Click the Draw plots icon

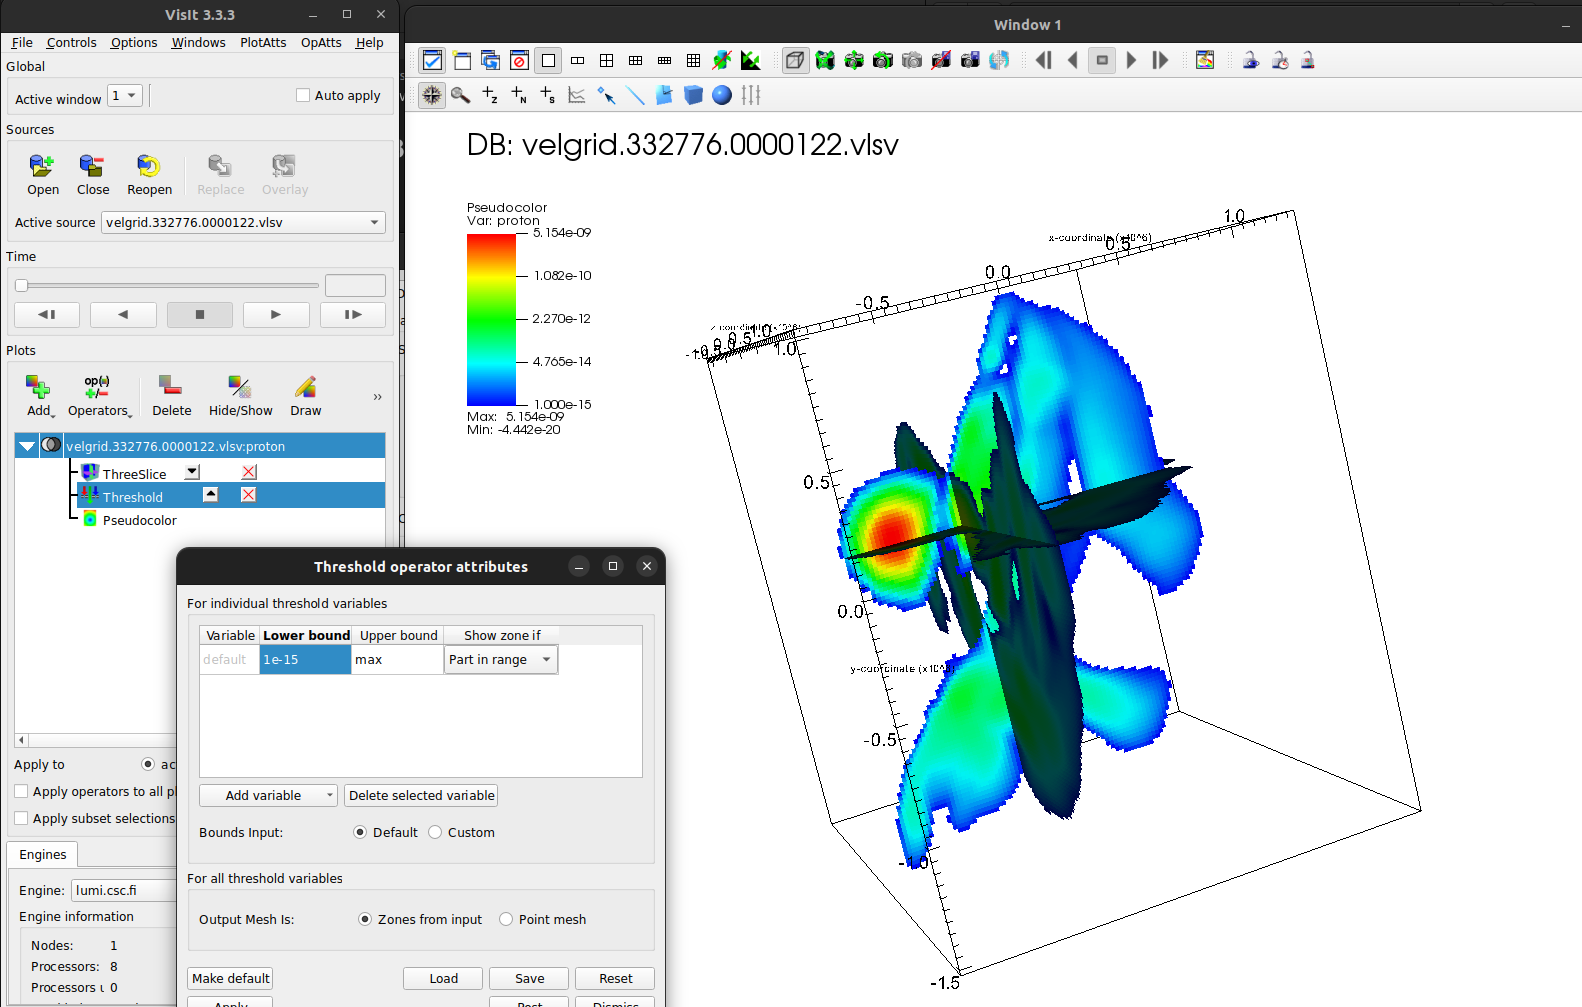[305, 388]
